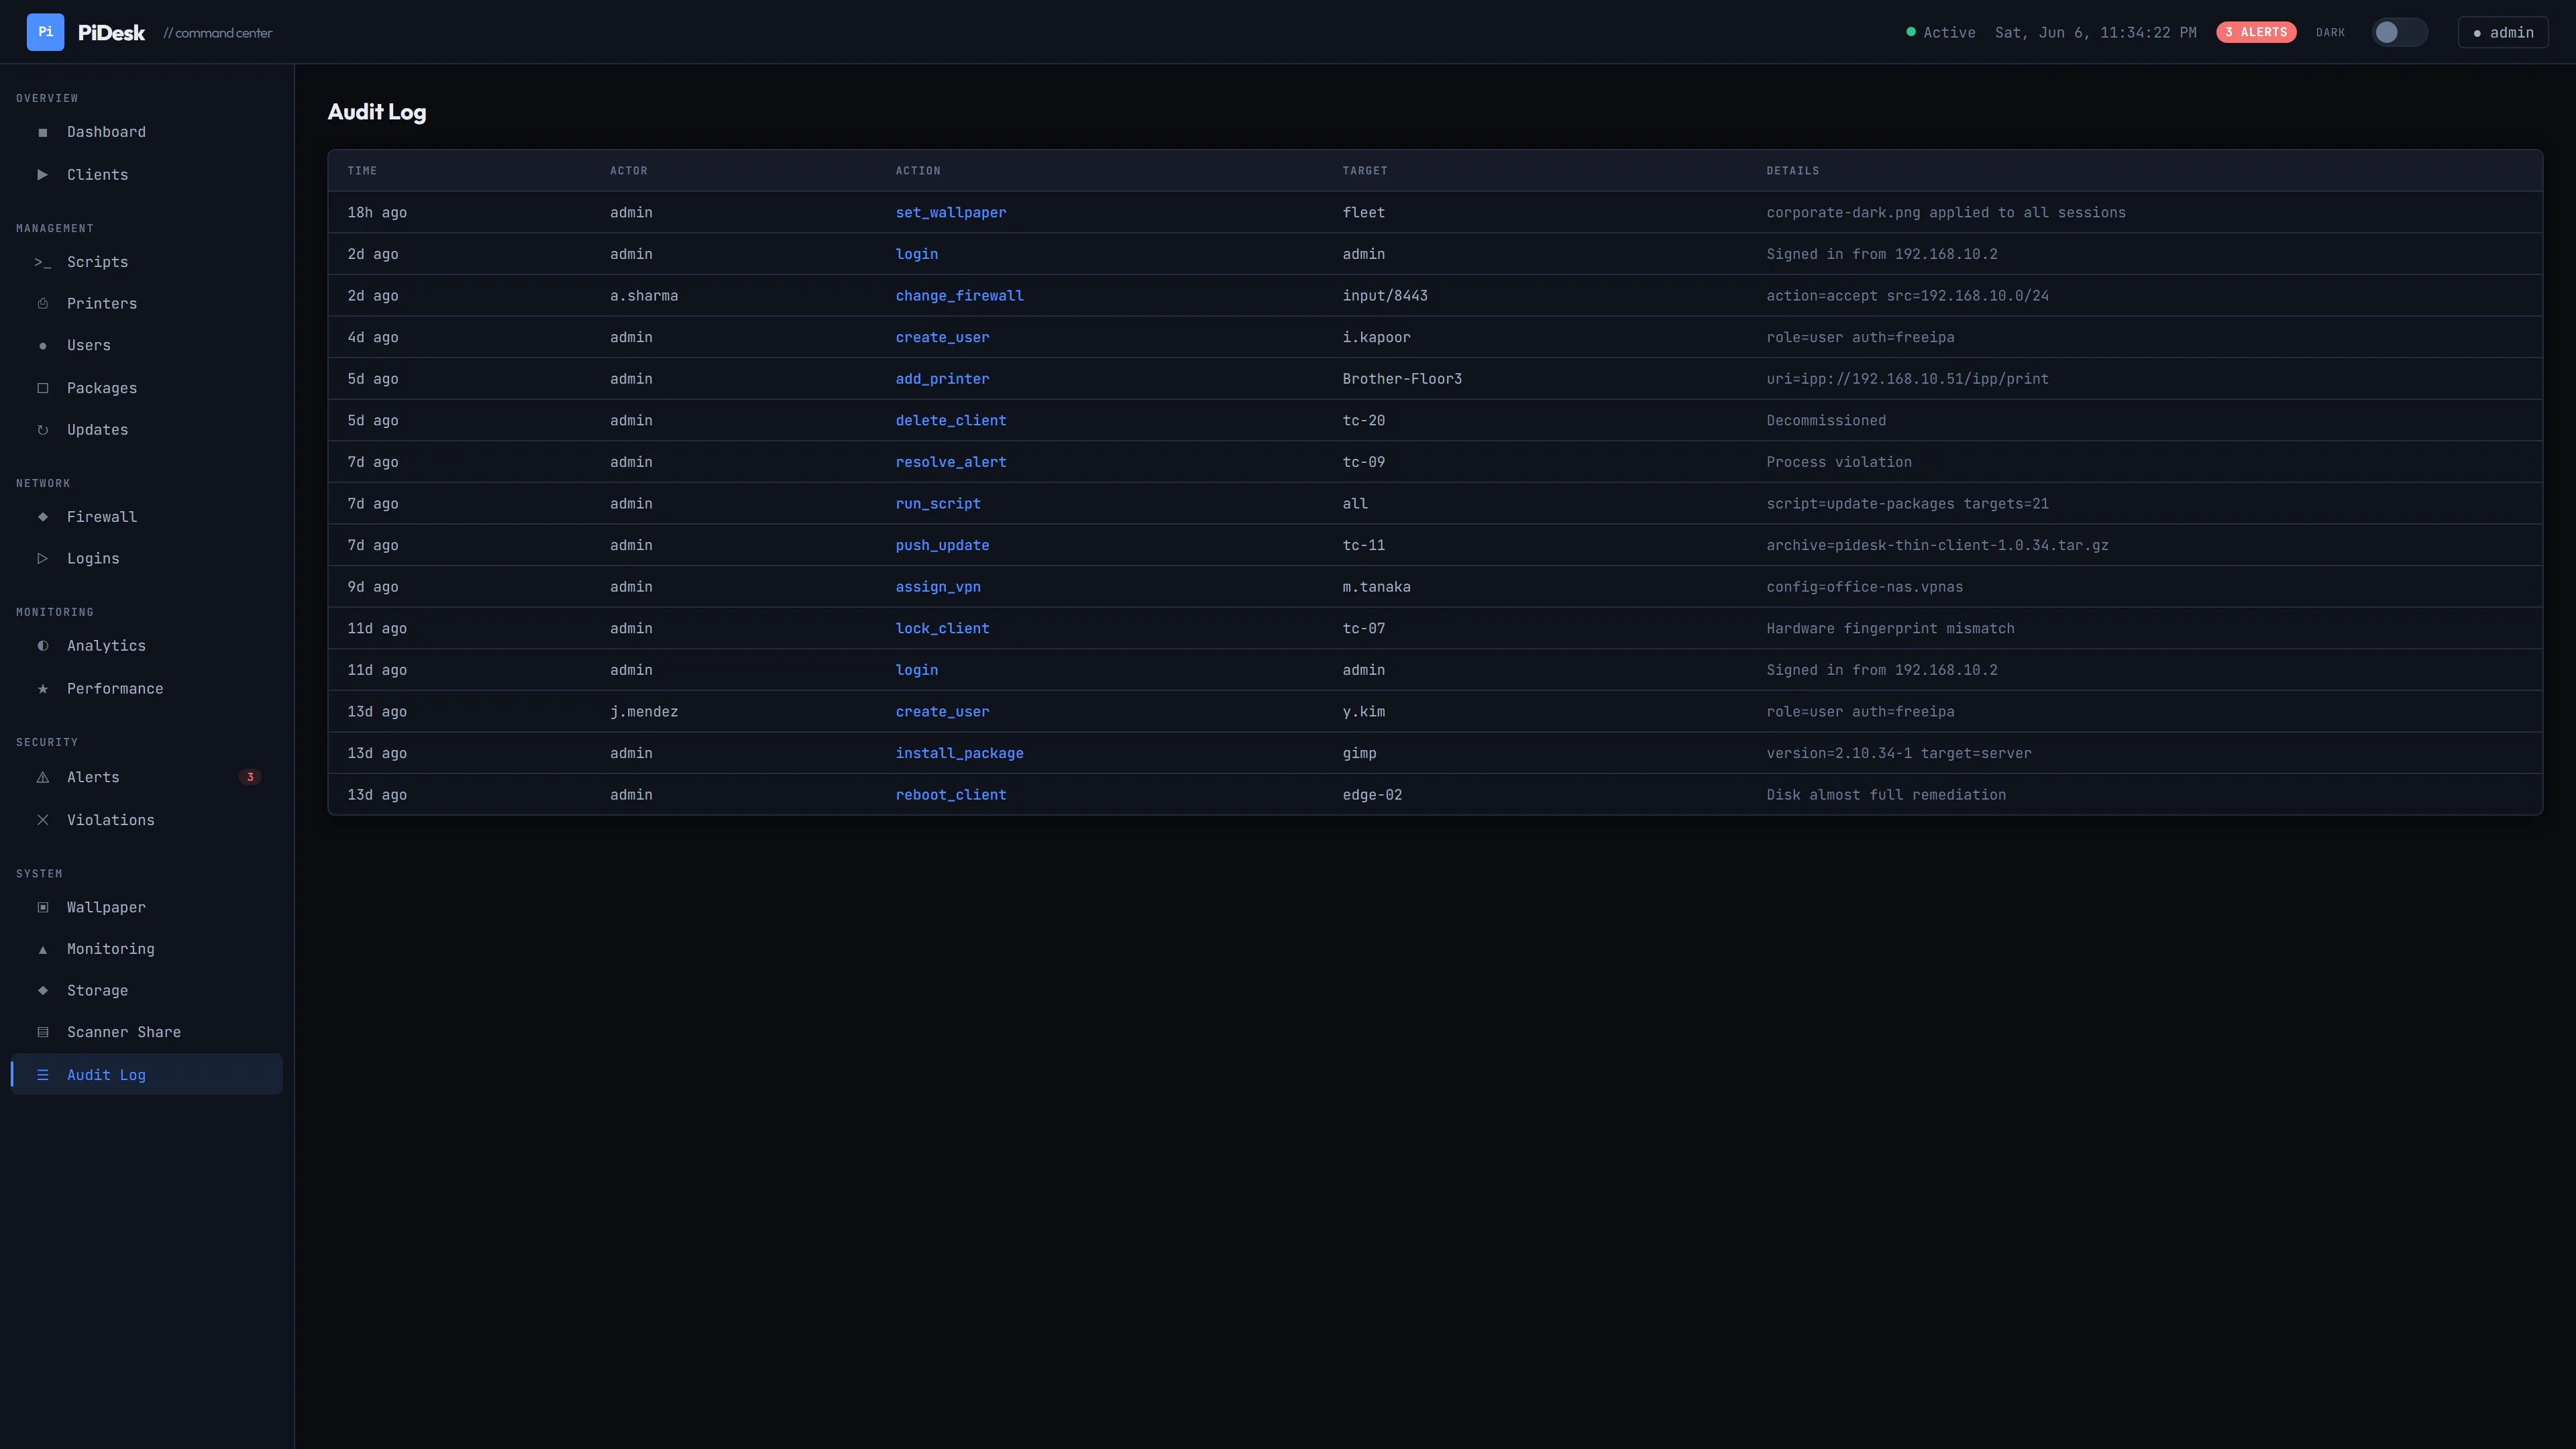Viewport: 2576px width, 1449px height.
Task: Click the i.kapoor target cell
Action: point(1377,338)
